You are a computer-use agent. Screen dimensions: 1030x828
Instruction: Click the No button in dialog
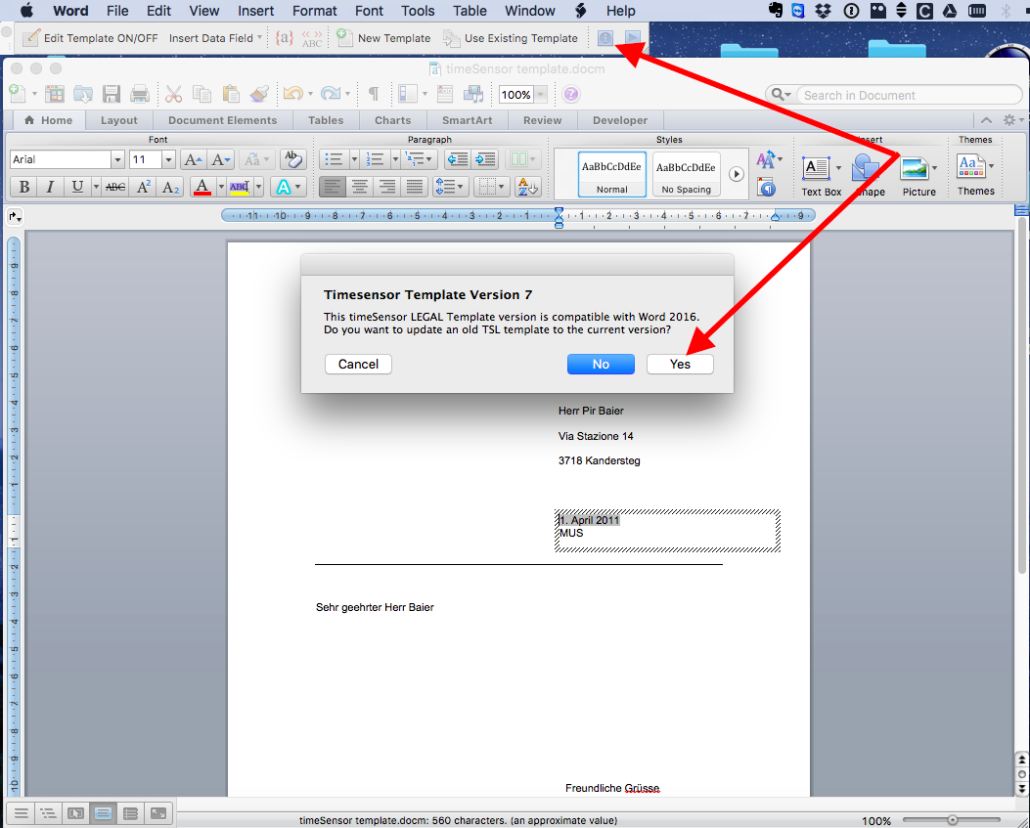[x=600, y=364]
